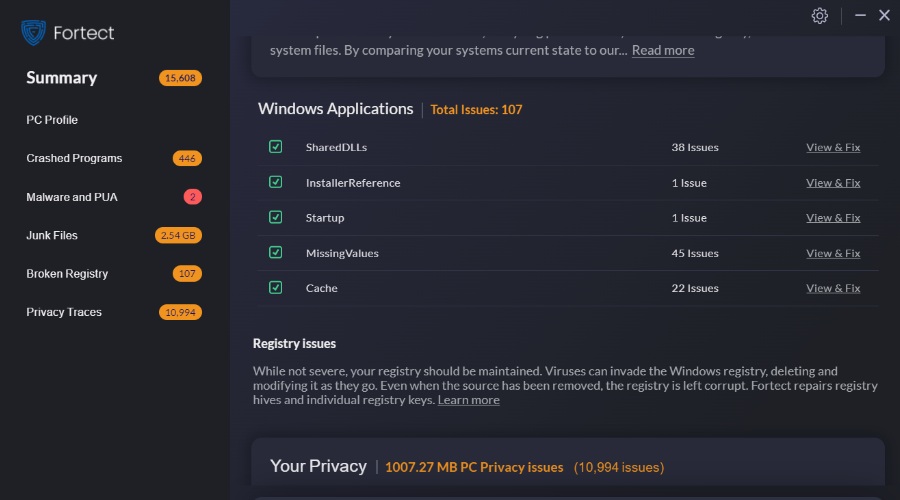This screenshot has width=900, height=500.
Task: Go to PC Profile
Action: tap(52, 120)
